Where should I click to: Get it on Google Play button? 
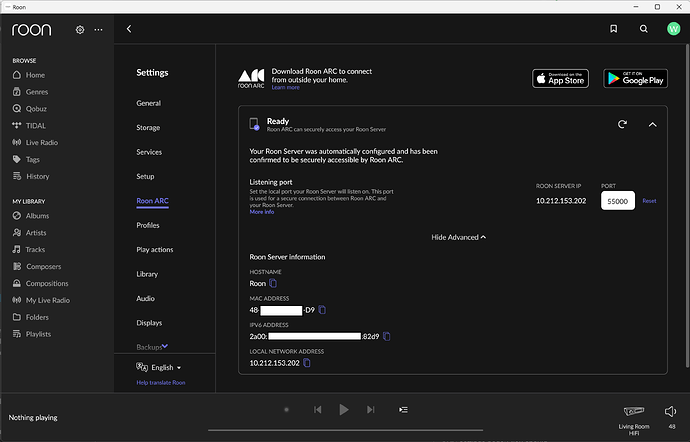[635, 78]
